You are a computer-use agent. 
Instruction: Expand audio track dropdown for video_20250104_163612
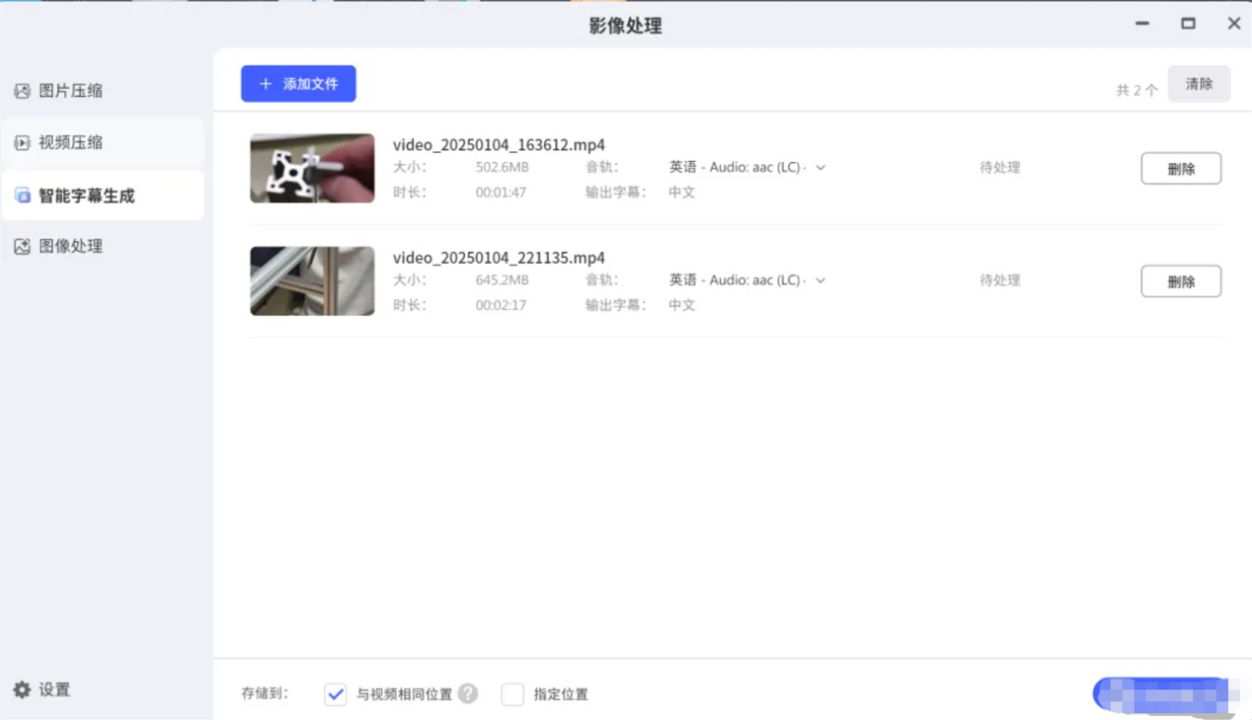point(820,167)
